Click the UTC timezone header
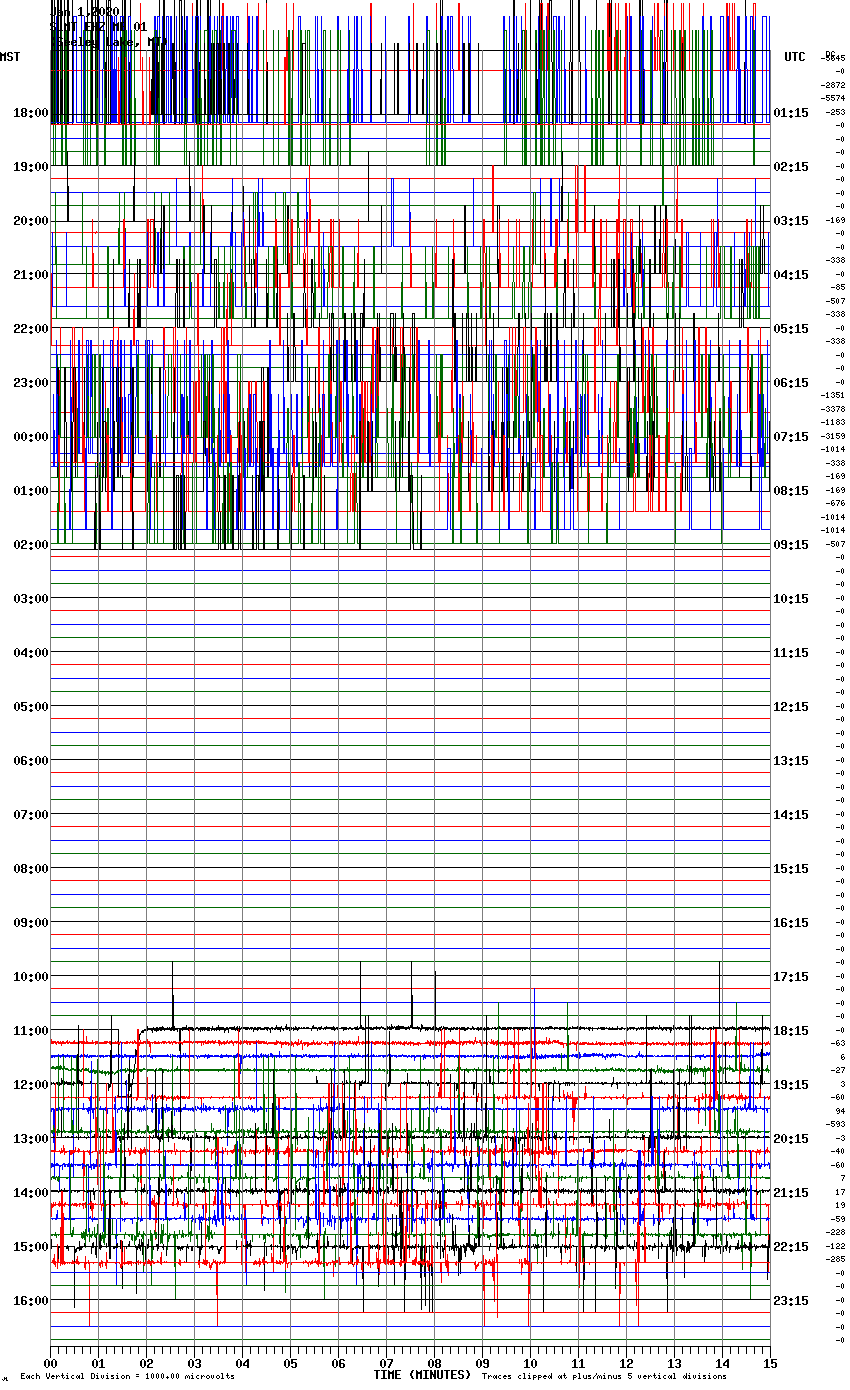 coord(795,57)
